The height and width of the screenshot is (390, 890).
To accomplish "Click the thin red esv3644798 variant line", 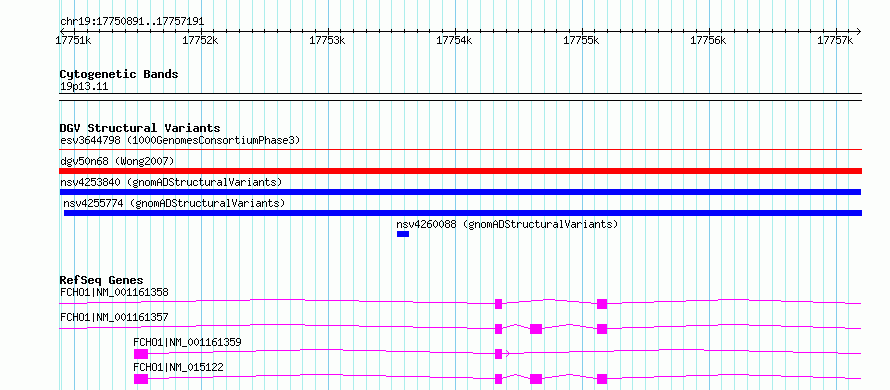I will [x=460, y=150].
